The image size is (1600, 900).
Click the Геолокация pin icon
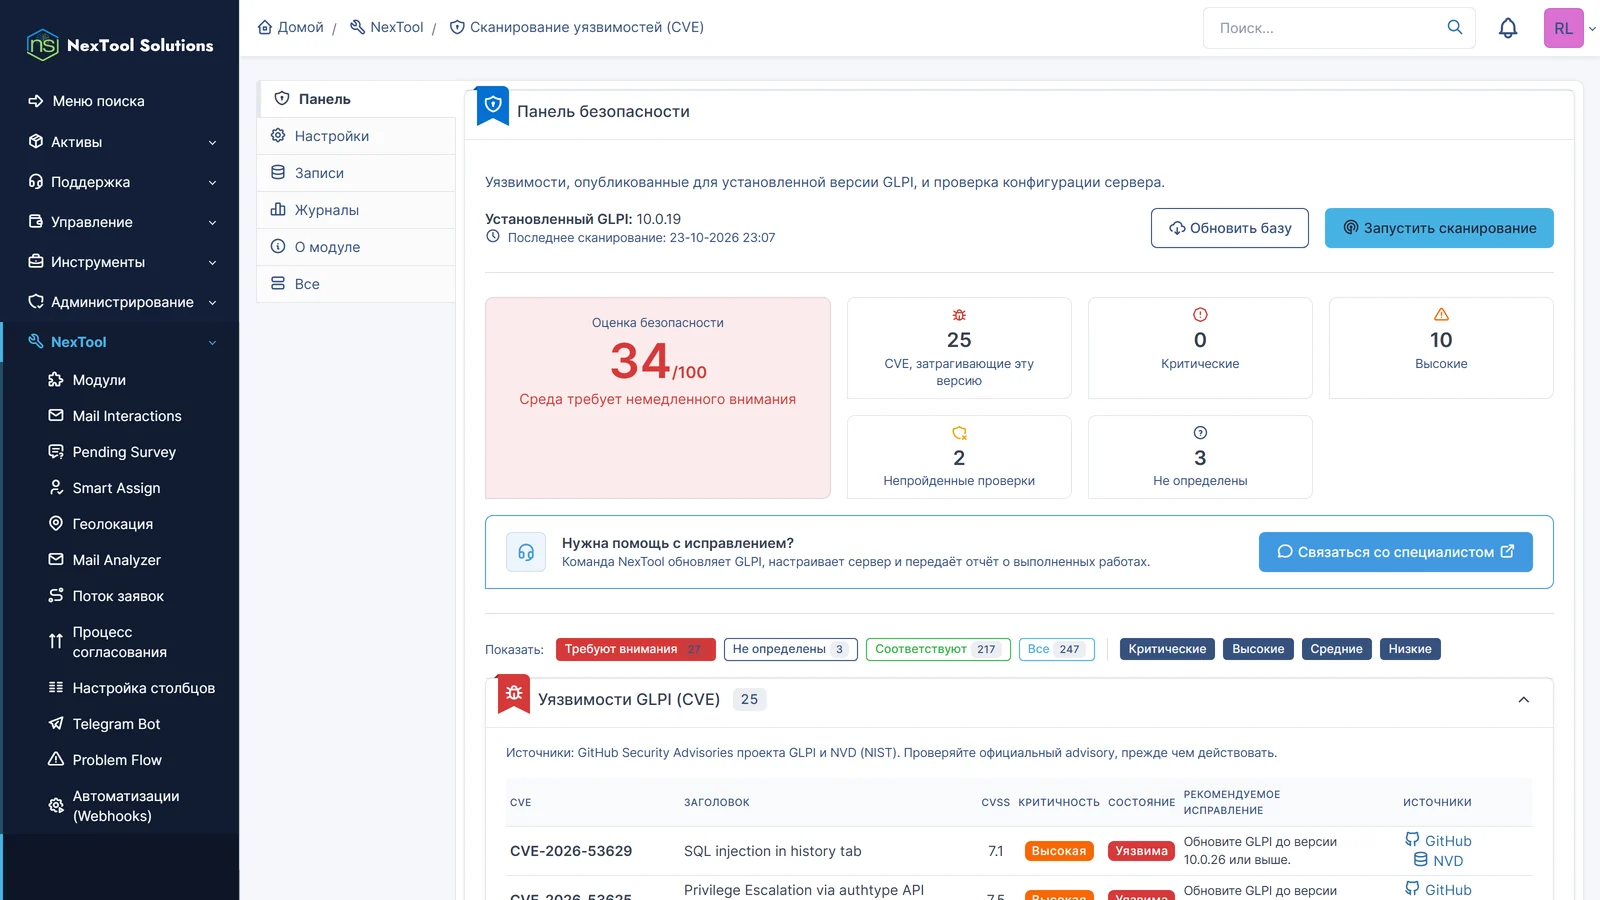point(56,523)
